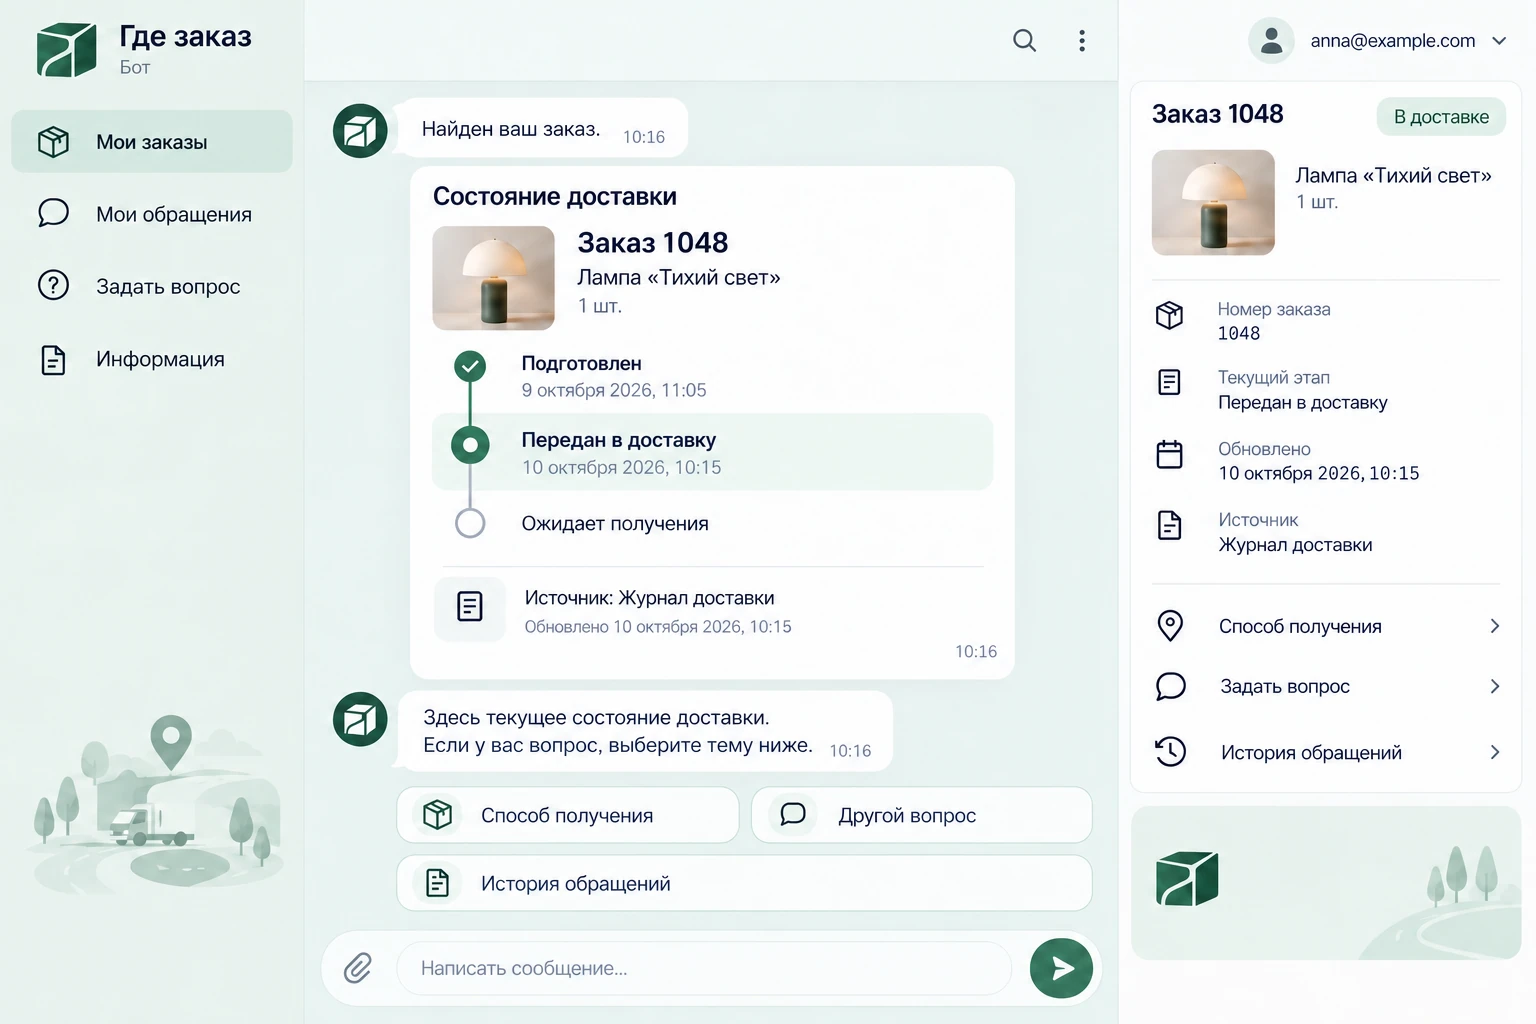Viewport: 1536px width, 1024px height.
Task: Click the В доставке status badge
Action: tap(1441, 117)
